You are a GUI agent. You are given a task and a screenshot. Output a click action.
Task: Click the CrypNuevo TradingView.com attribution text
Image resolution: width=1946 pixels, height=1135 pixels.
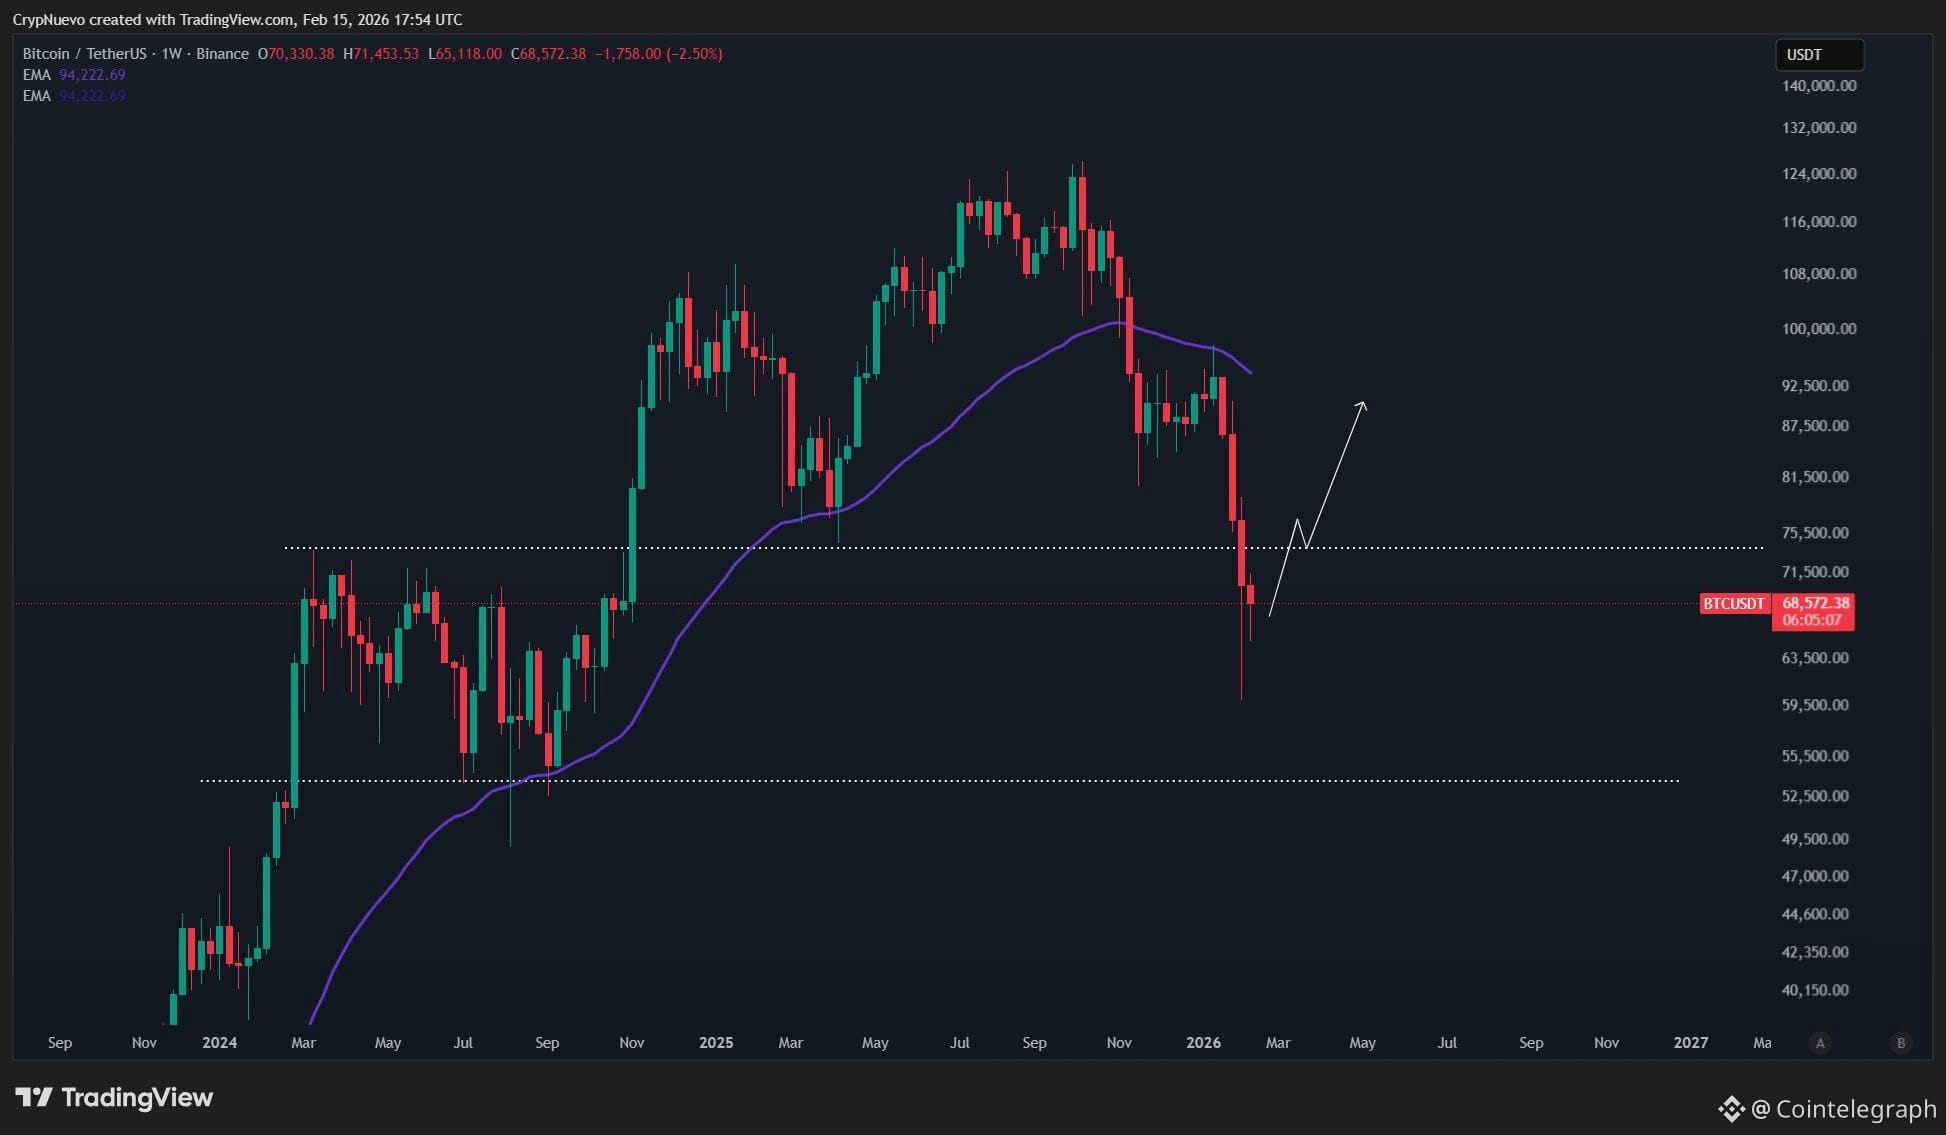237,20
